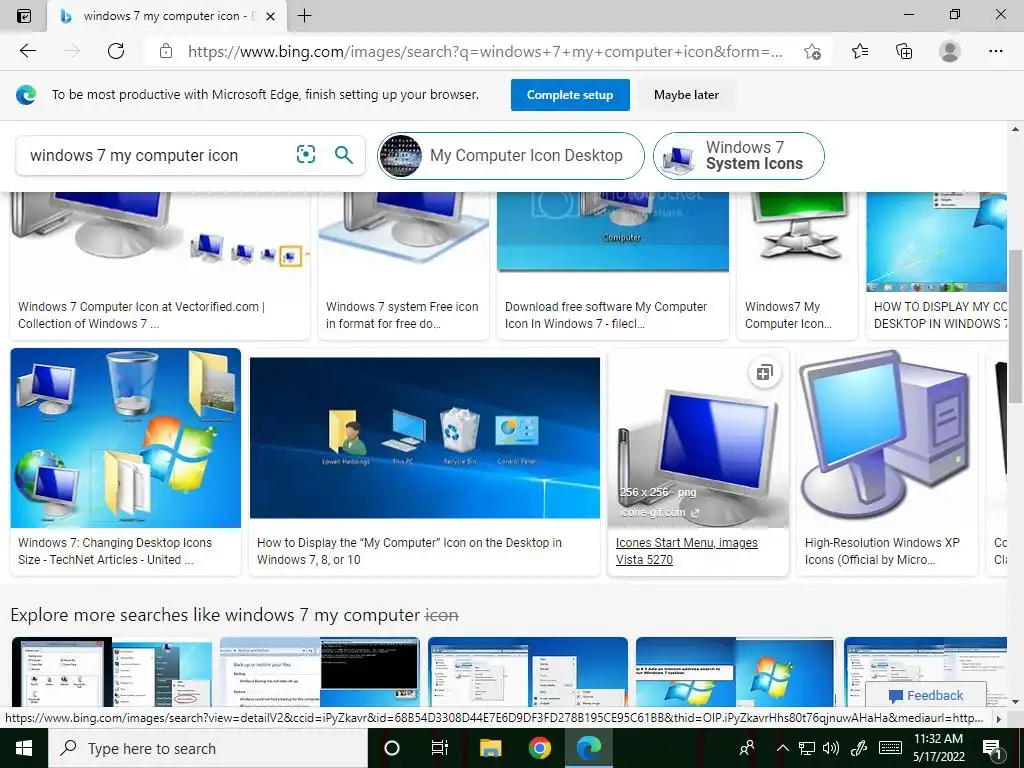Open the Favorites list icon
This screenshot has width=1024, height=768.
[860, 51]
